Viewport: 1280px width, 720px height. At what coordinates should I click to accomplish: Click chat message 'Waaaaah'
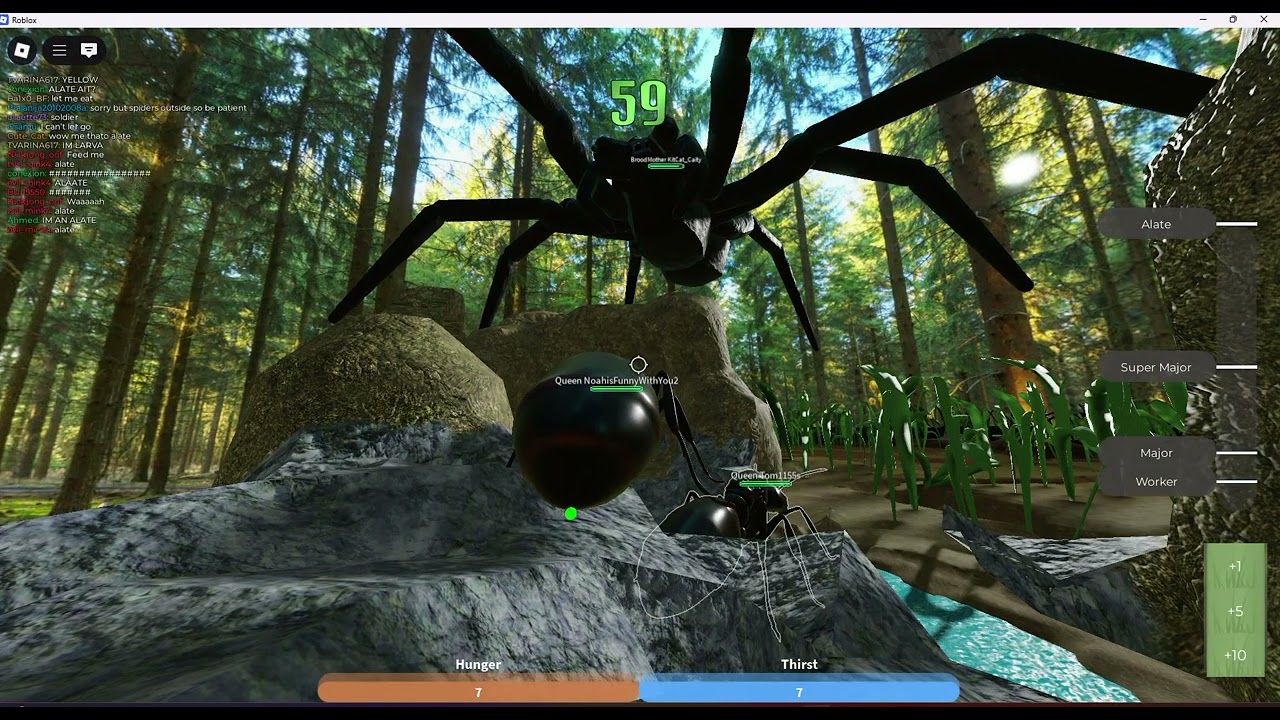point(85,201)
